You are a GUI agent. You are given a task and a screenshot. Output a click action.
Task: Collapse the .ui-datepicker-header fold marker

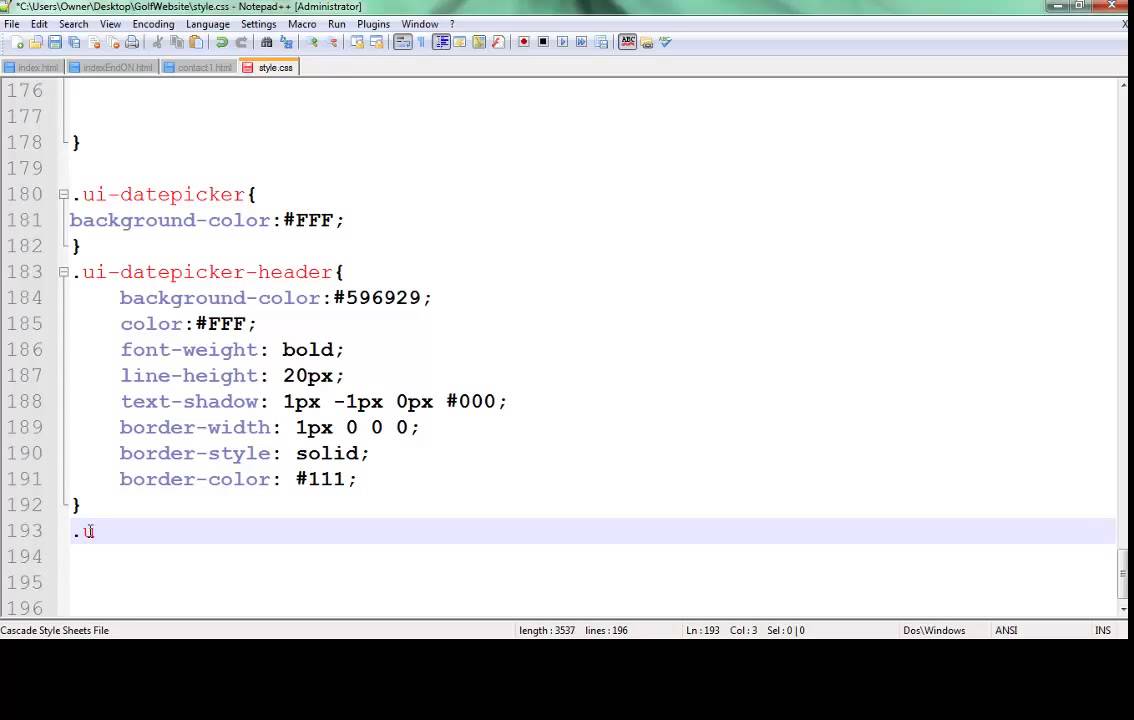(x=64, y=272)
